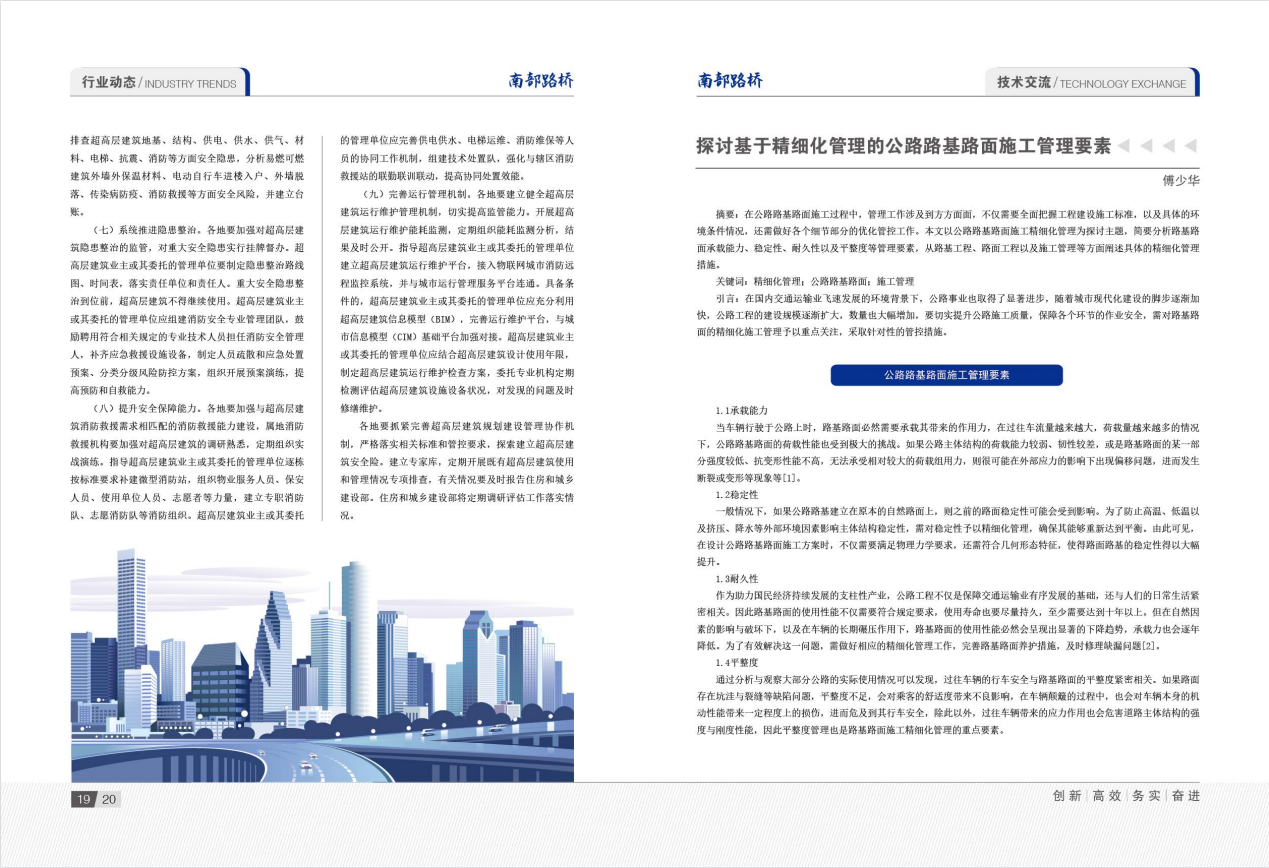Click the '技术交流 / TECHNOLOGY EXCHANGE' section header
This screenshot has width=1269, height=868.
tap(1091, 83)
